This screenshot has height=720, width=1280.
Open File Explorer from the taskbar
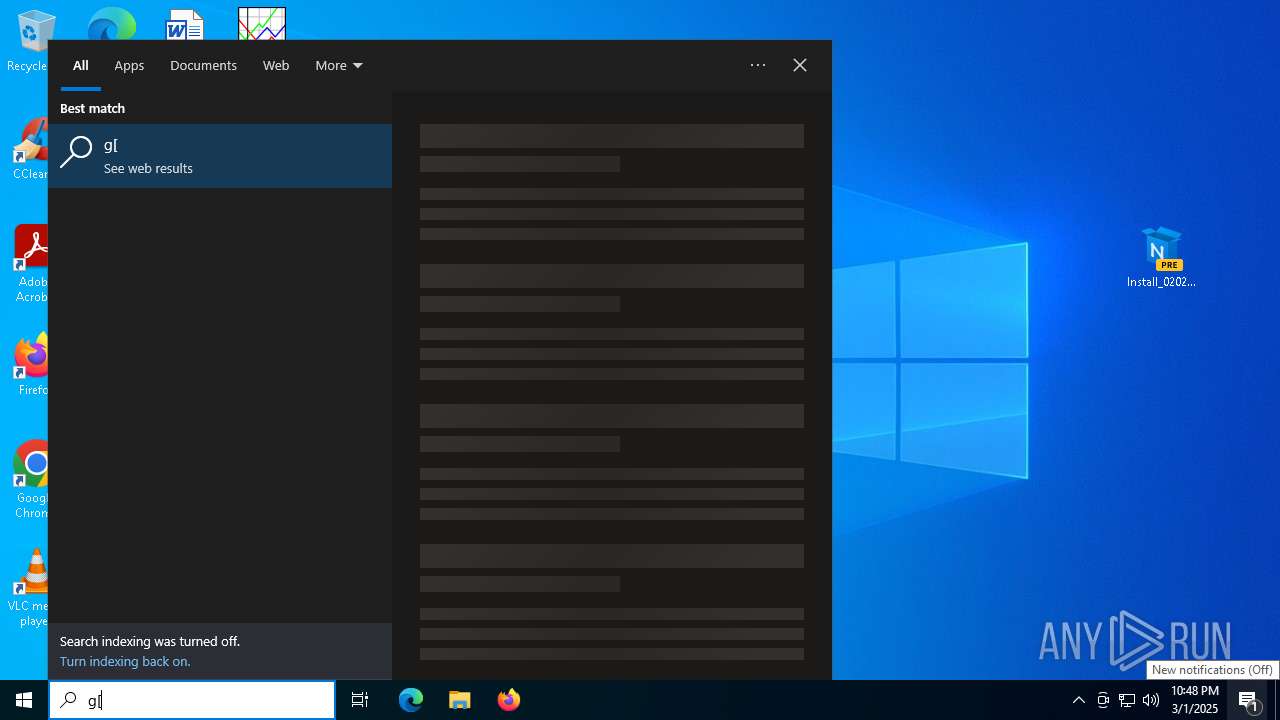click(460, 700)
